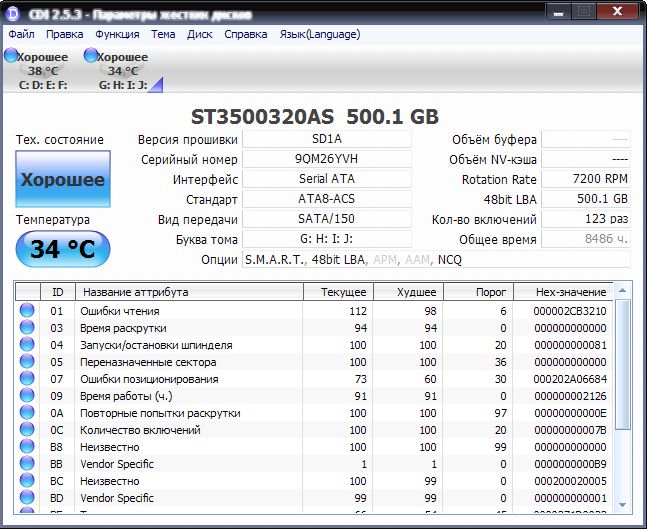Click the scroll down arrow of attribute list
Viewport: 647px width, 529px height.
[x=622, y=505]
